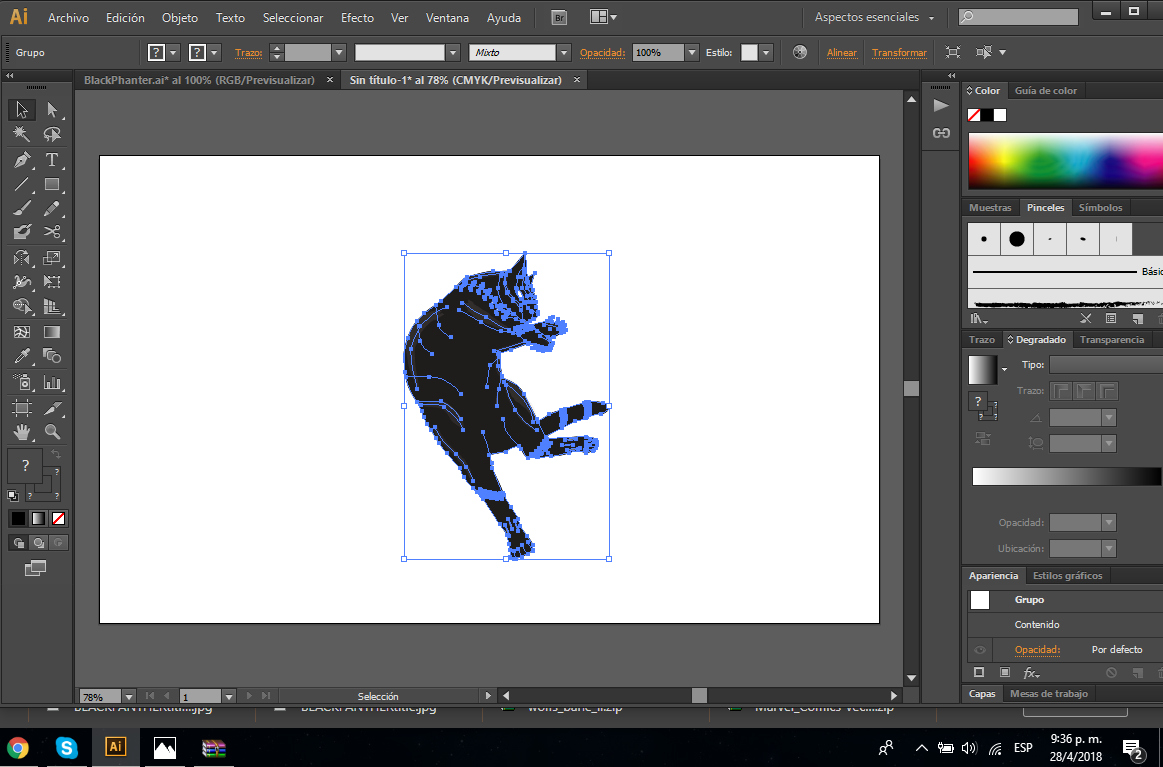
Task: Select the Type tool
Action: click(52, 160)
